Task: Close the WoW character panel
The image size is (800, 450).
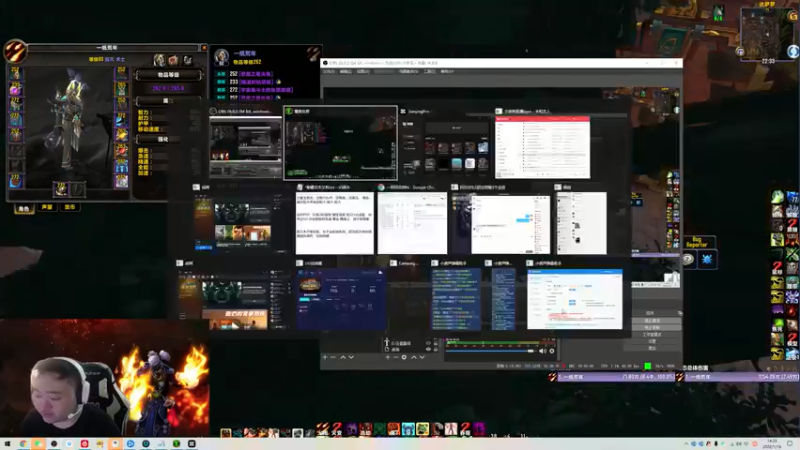Action: coord(204,48)
